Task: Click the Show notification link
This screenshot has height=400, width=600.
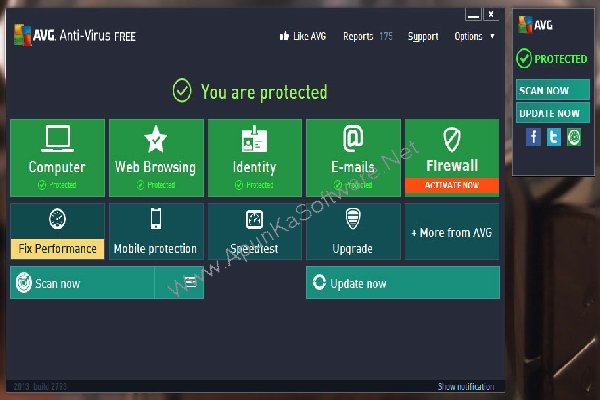Action: click(x=466, y=387)
